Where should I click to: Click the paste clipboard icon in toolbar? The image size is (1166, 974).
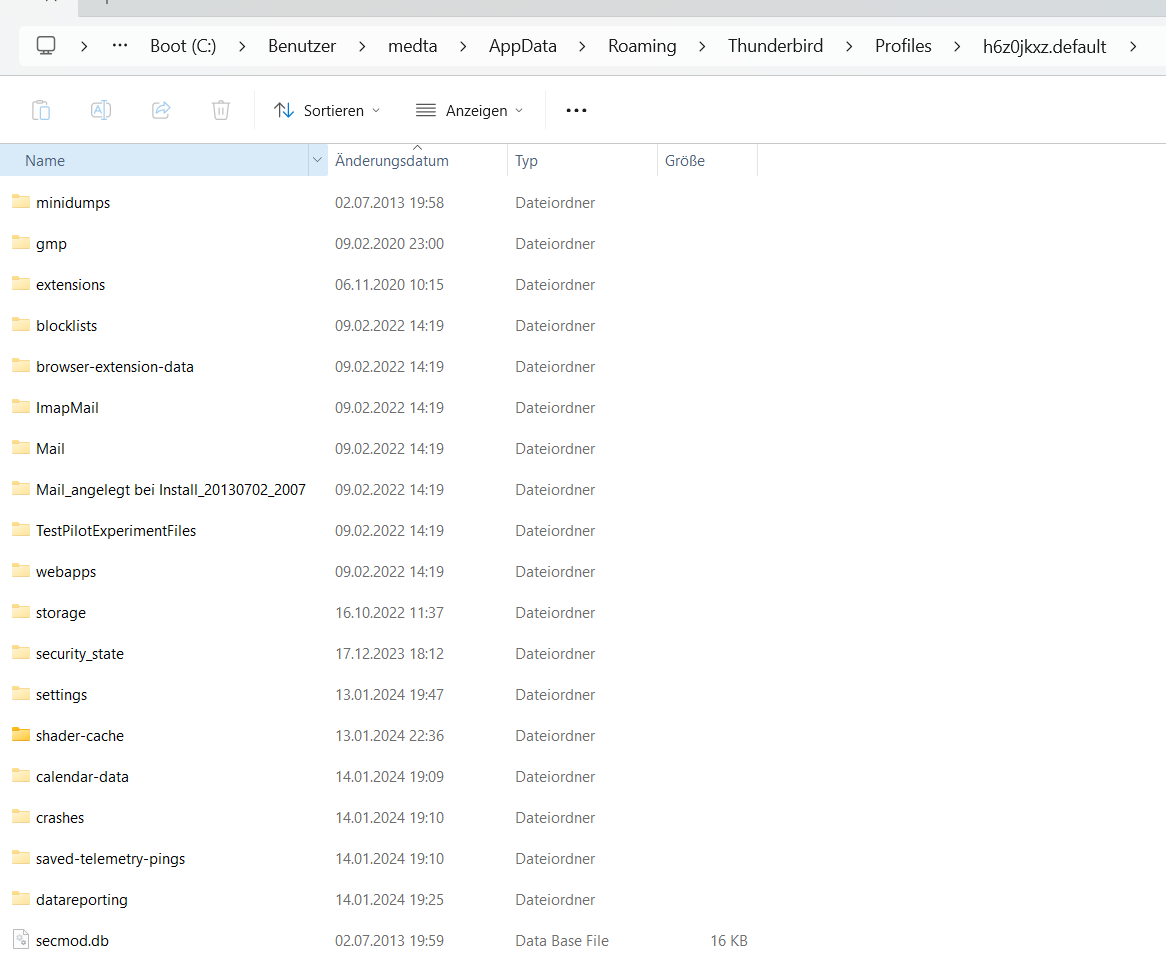coord(41,110)
